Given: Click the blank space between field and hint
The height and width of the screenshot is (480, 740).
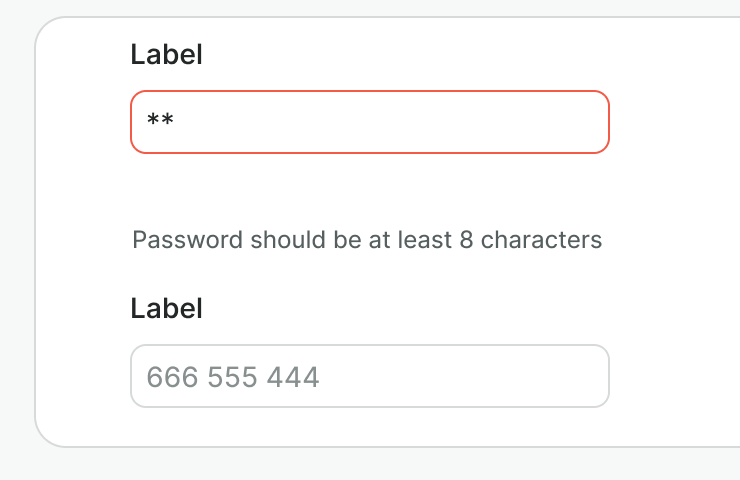Looking at the screenshot, I should [369, 190].
